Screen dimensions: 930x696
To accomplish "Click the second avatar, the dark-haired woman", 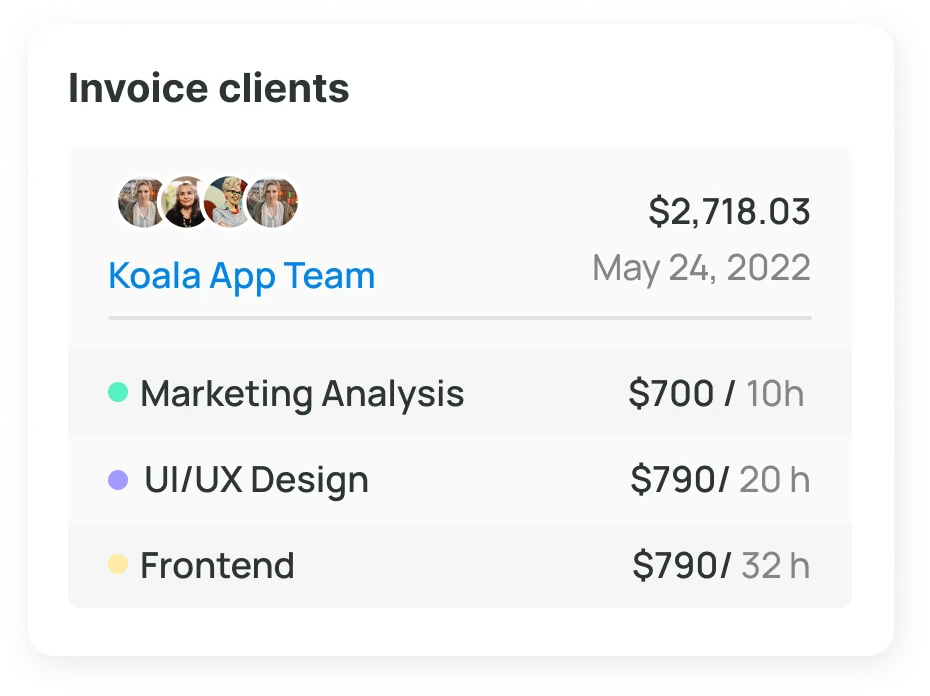I will (186, 202).
